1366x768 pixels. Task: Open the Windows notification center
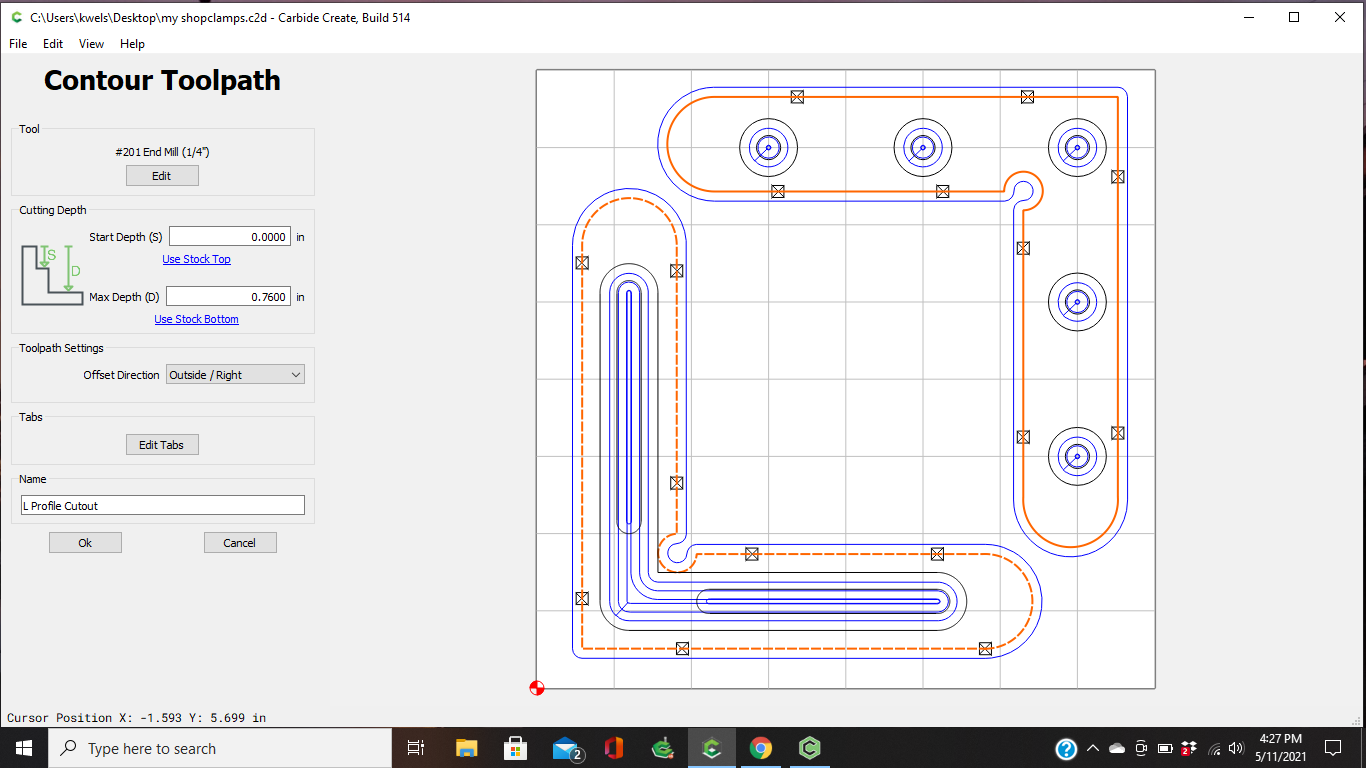pyautogui.click(x=1333, y=748)
